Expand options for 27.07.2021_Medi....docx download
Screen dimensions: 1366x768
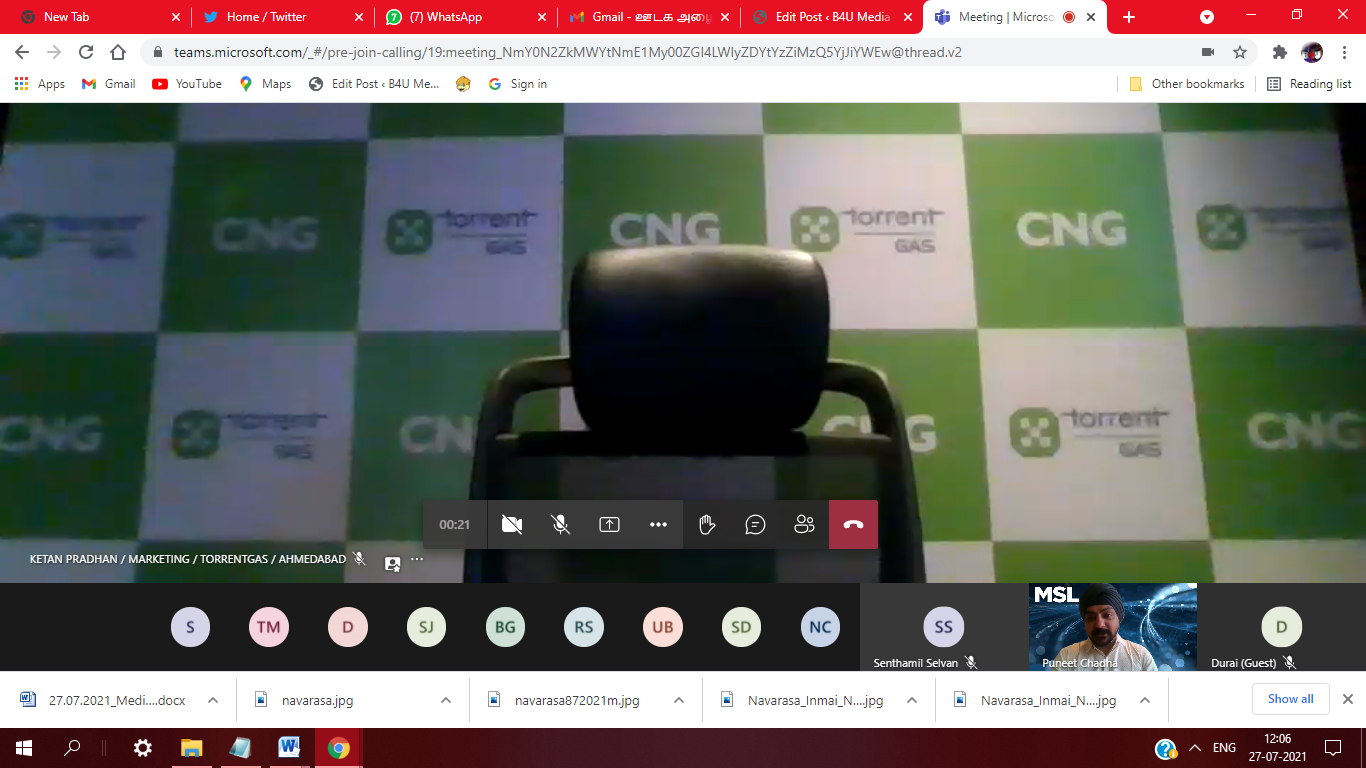point(212,700)
